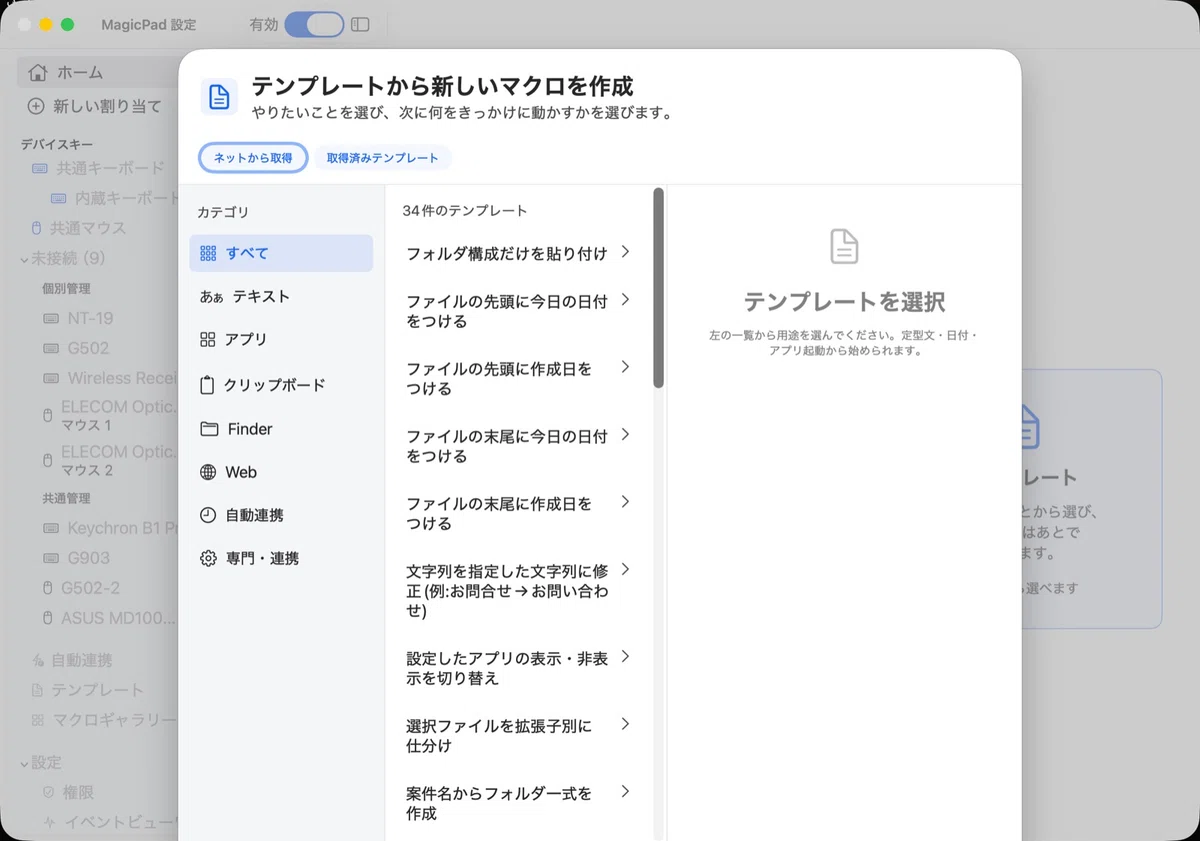Open ファイルの先頭に今日の日付をつける template

(518, 311)
